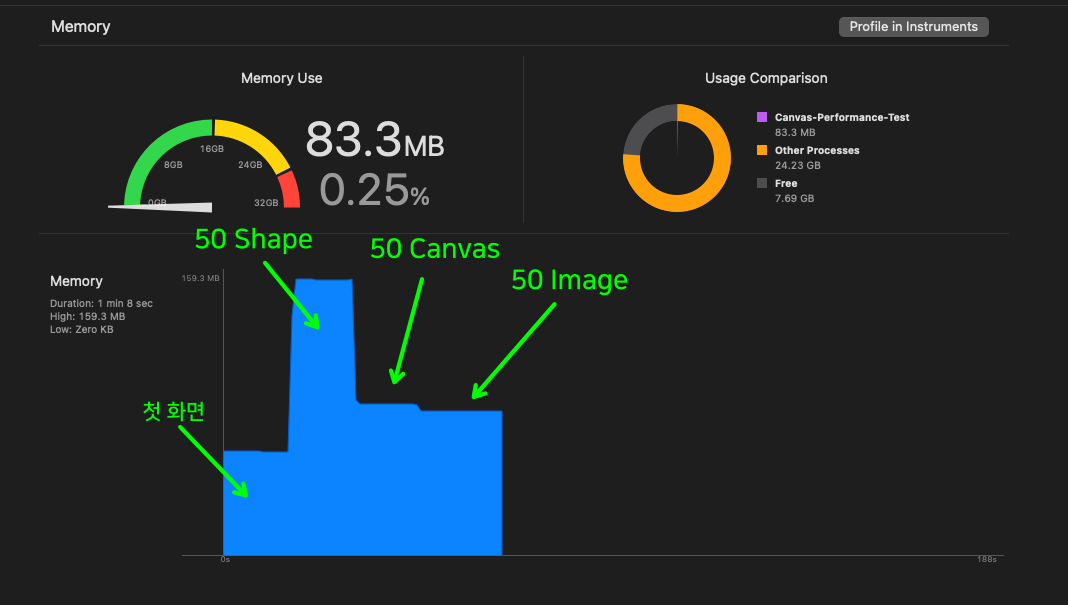The height and width of the screenshot is (605, 1068).
Task: Click the Usage Comparison heading
Action: click(766, 78)
